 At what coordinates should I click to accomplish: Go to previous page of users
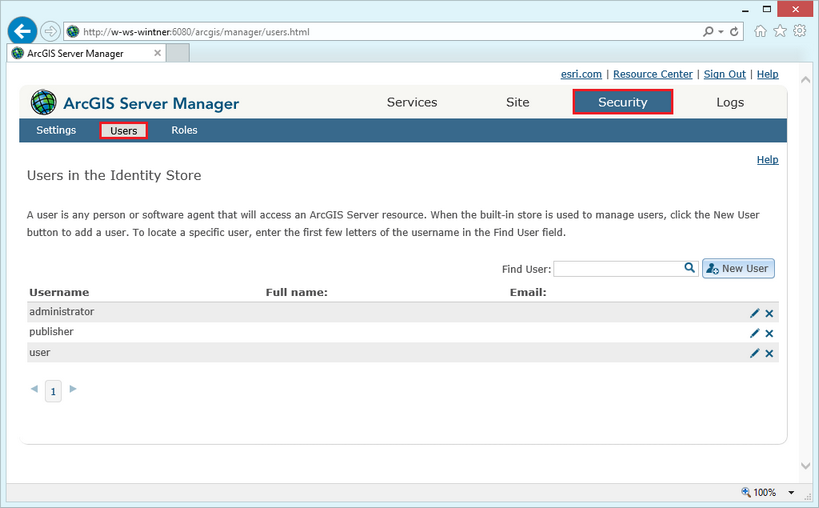tap(34, 388)
